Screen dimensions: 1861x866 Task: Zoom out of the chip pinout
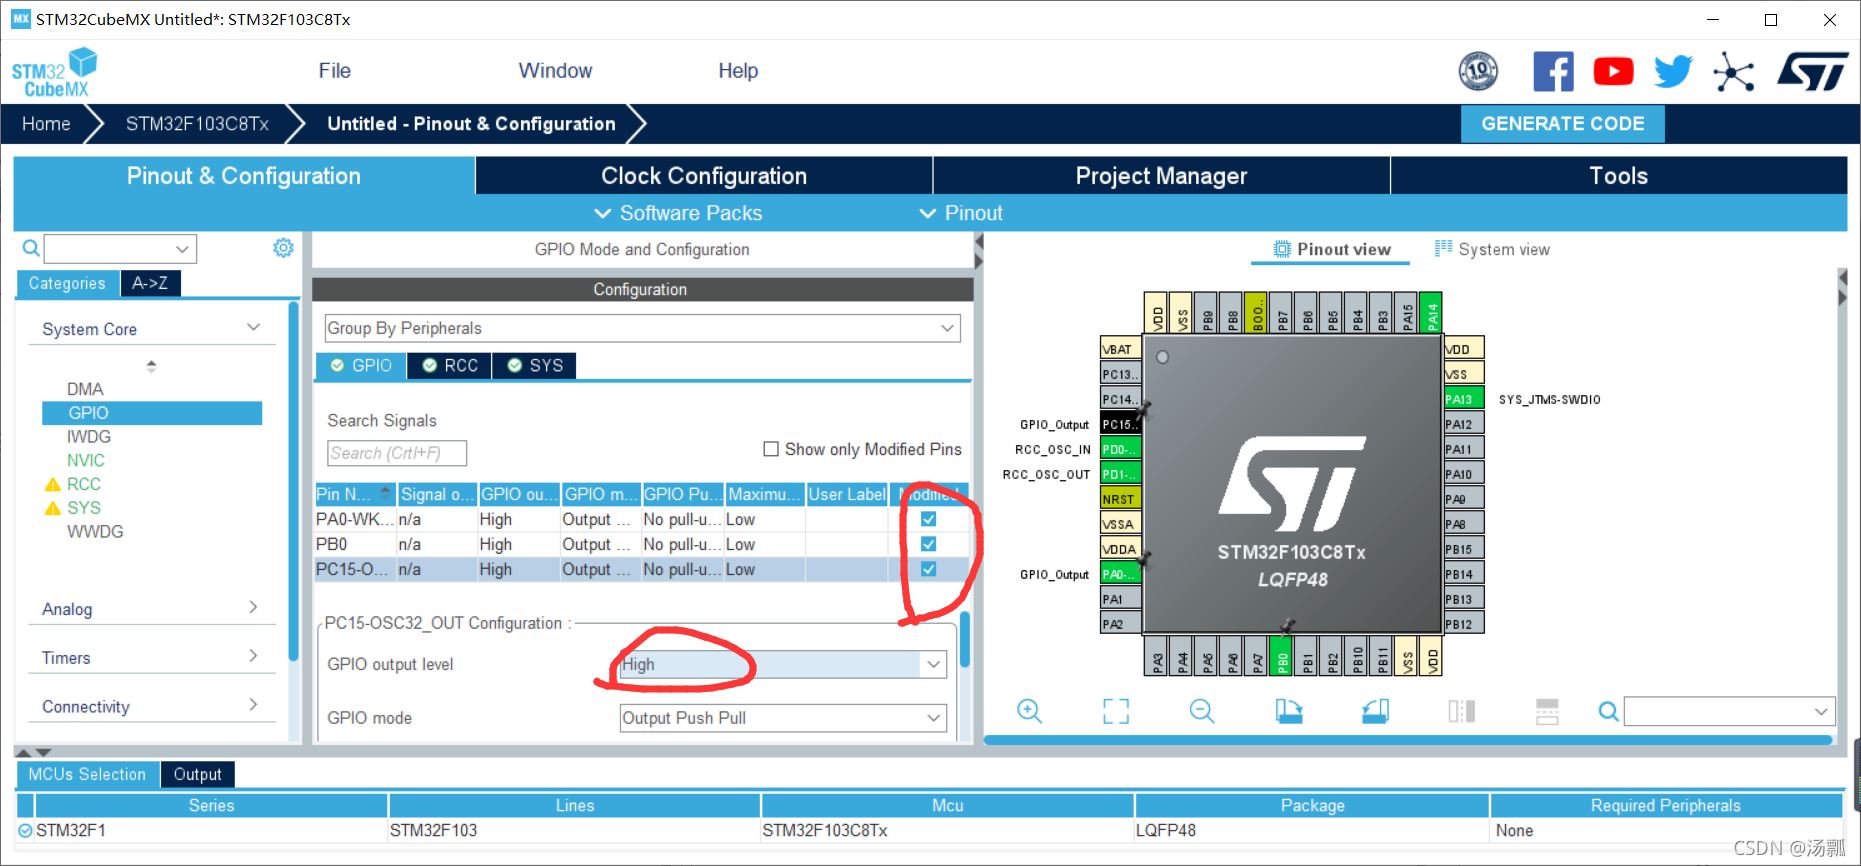pos(1202,711)
